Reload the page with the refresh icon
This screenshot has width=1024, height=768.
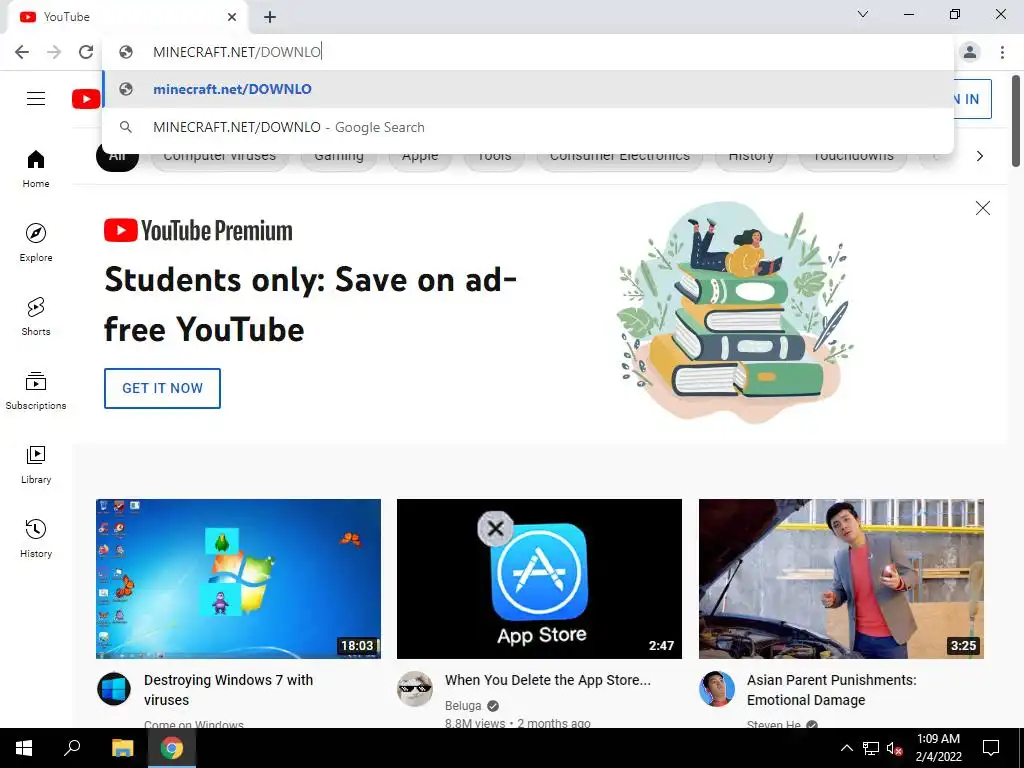(86, 52)
